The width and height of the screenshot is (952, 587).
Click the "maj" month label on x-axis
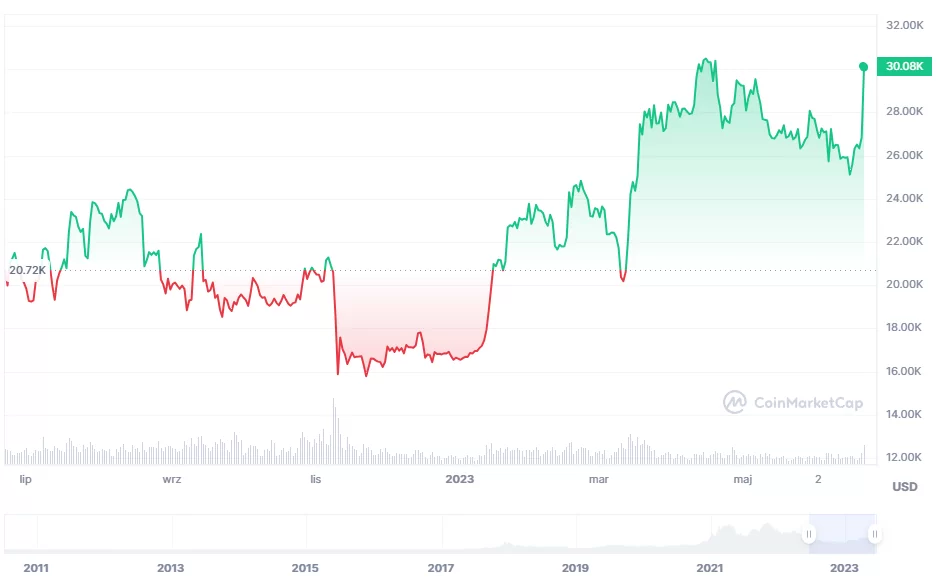743,480
